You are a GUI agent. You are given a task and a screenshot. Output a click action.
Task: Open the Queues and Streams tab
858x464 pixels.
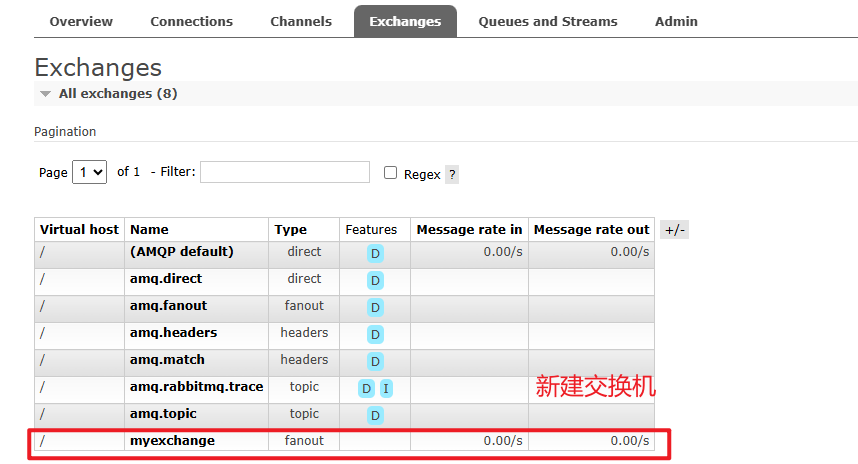548,21
